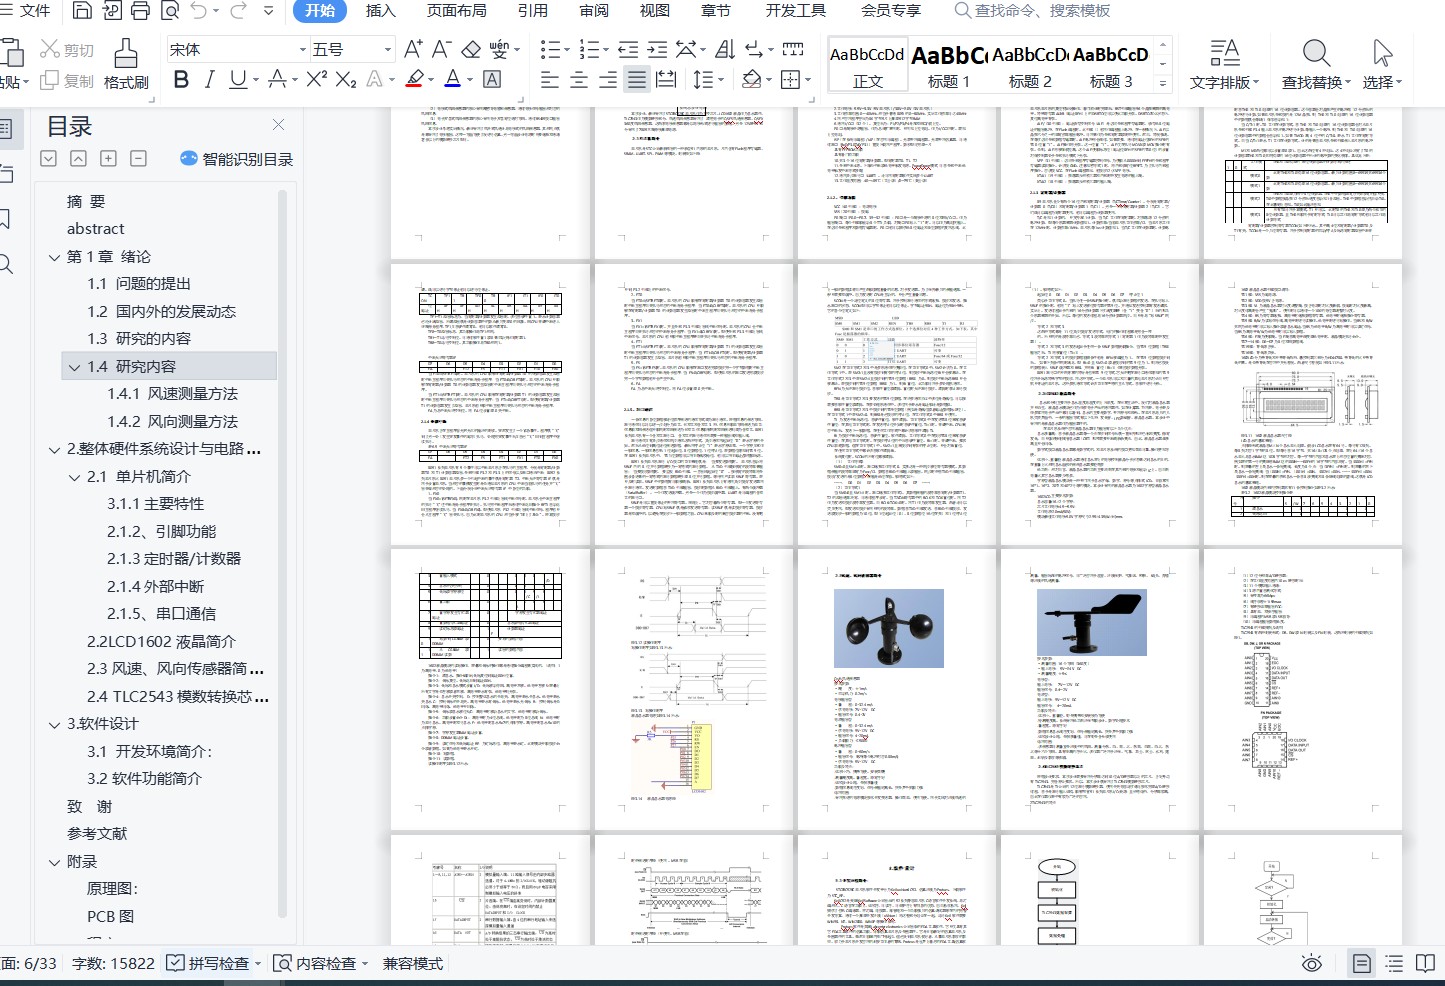Click the Copy button
This screenshot has height=986, width=1445.
click(67, 81)
